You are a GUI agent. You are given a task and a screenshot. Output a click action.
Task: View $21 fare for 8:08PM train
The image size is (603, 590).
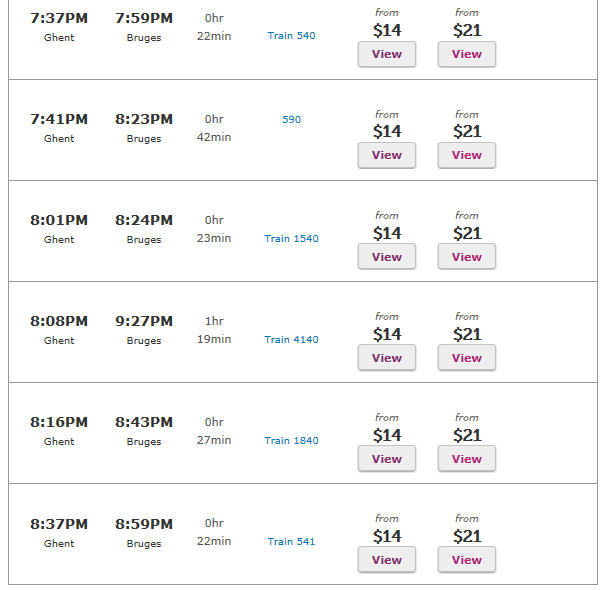click(x=466, y=358)
